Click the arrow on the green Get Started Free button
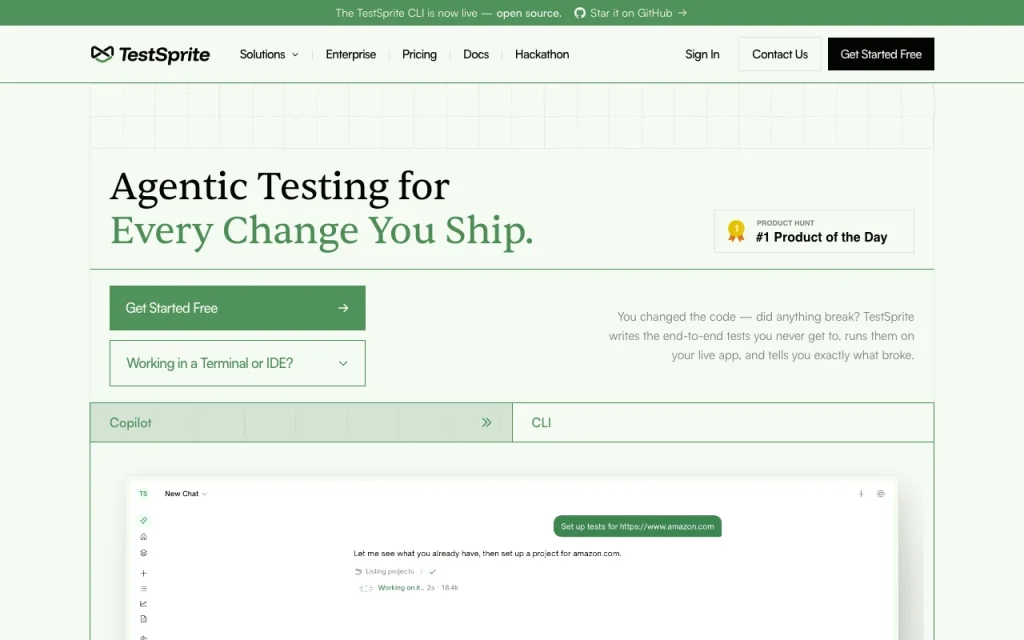Screen dimensions: 1024x640 tap(343, 308)
